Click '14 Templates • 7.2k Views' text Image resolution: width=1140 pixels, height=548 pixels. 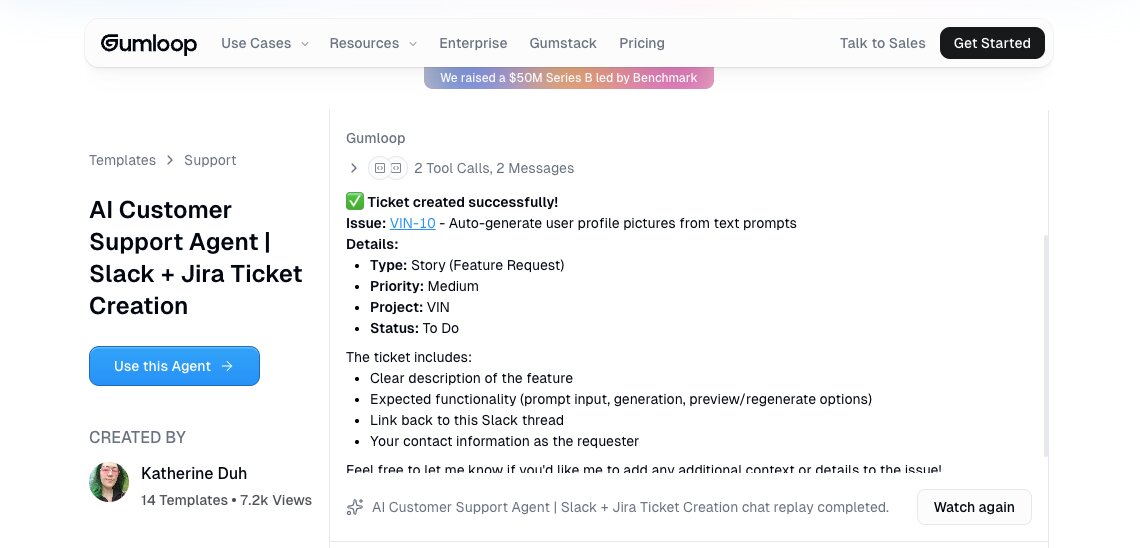226,500
